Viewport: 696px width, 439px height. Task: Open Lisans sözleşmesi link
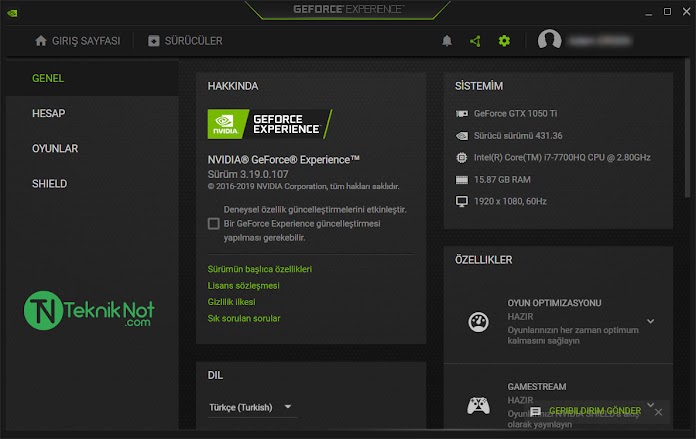pyautogui.click(x=244, y=285)
